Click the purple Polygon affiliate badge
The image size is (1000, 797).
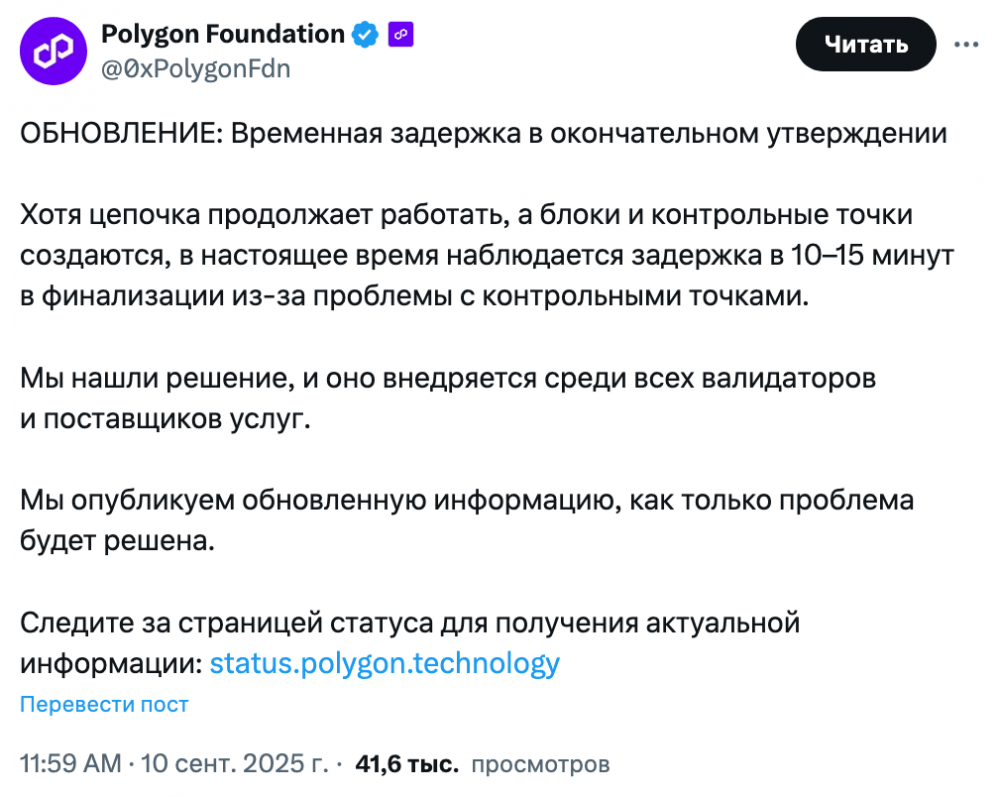click(x=401, y=34)
